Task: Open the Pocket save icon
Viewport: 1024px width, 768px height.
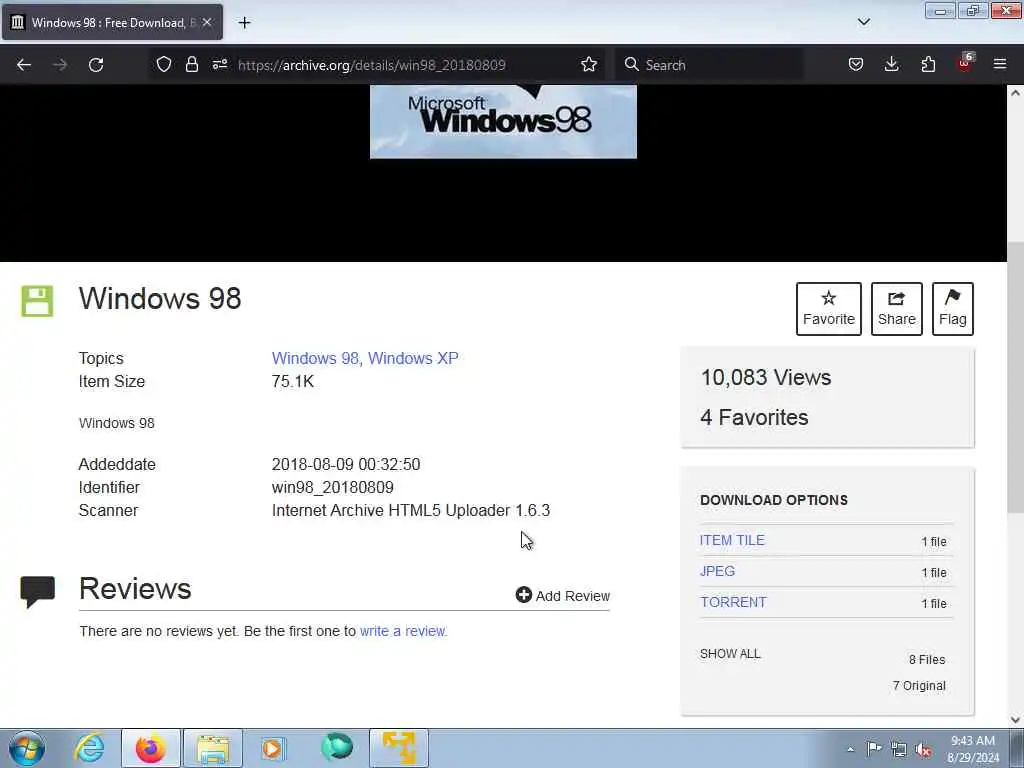Action: 856,64
